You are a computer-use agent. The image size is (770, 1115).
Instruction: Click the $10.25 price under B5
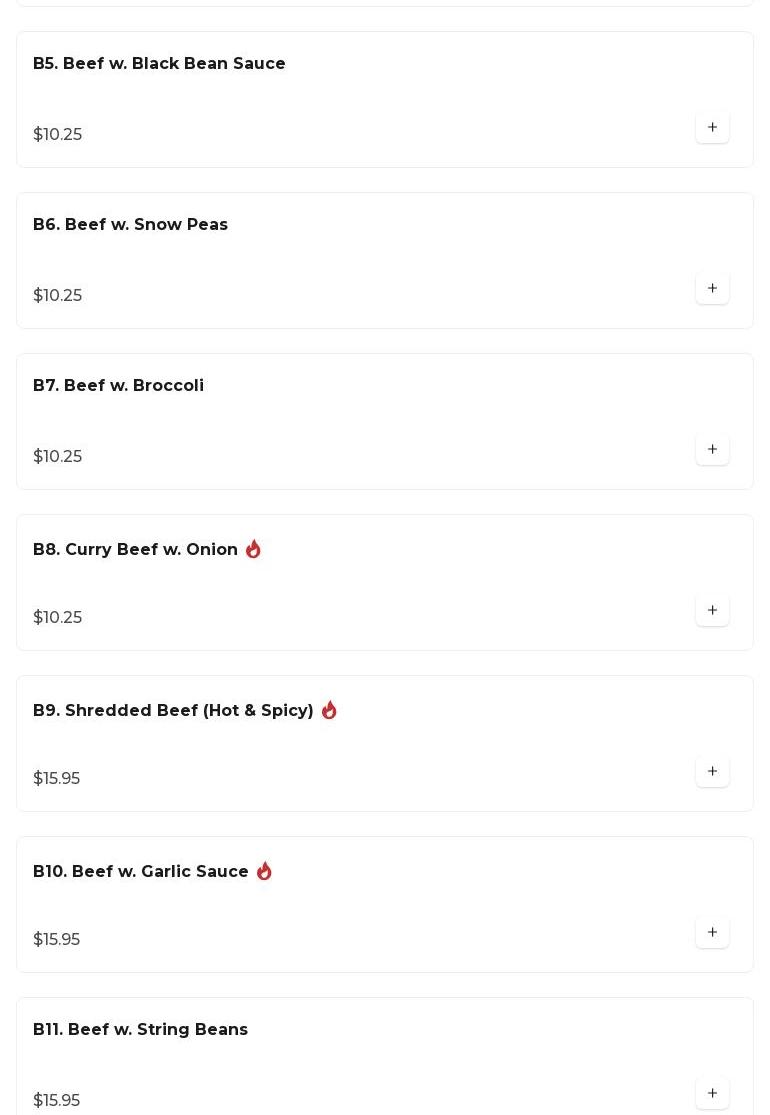tap(57, 135)
